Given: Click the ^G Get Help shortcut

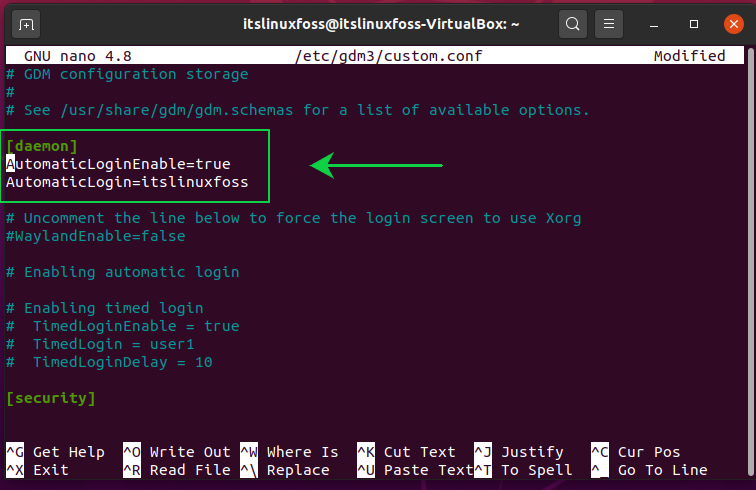Looking at the screenshot, I should (55, 452).
